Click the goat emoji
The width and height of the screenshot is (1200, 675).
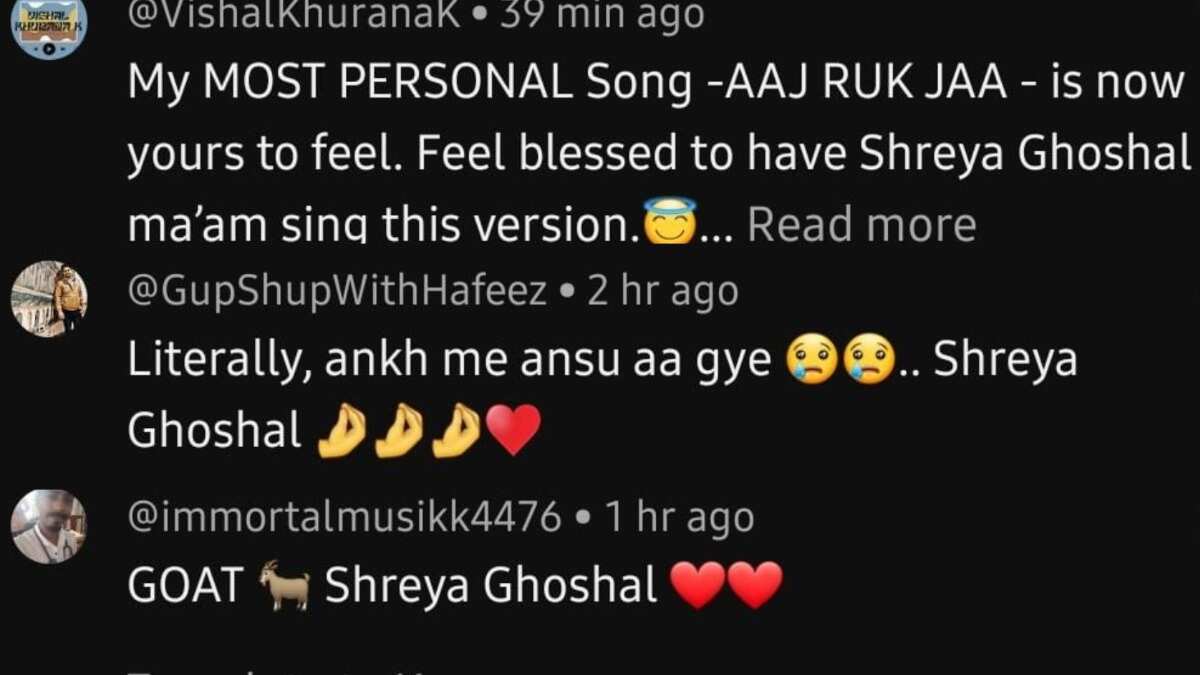tap(285, 587)
